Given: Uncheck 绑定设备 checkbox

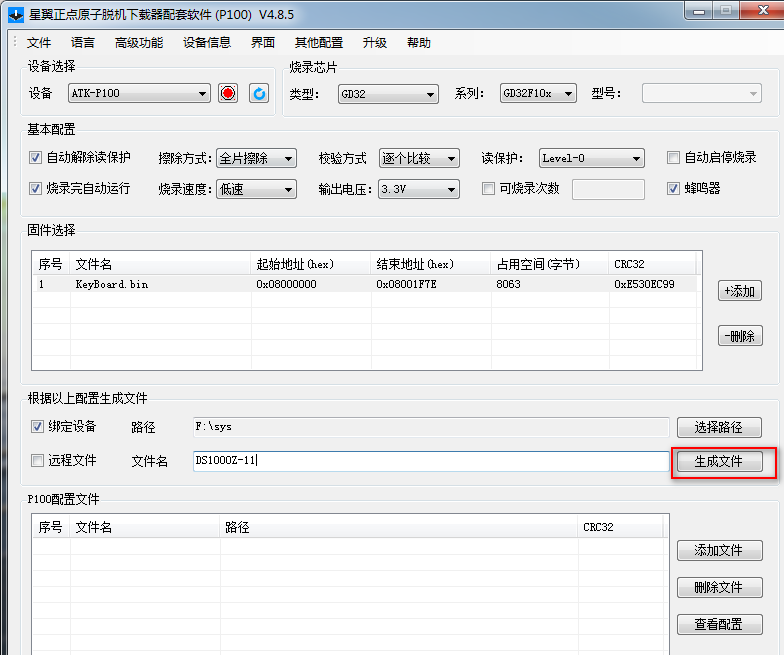Looking at the screenshot, I should [37, 426].
